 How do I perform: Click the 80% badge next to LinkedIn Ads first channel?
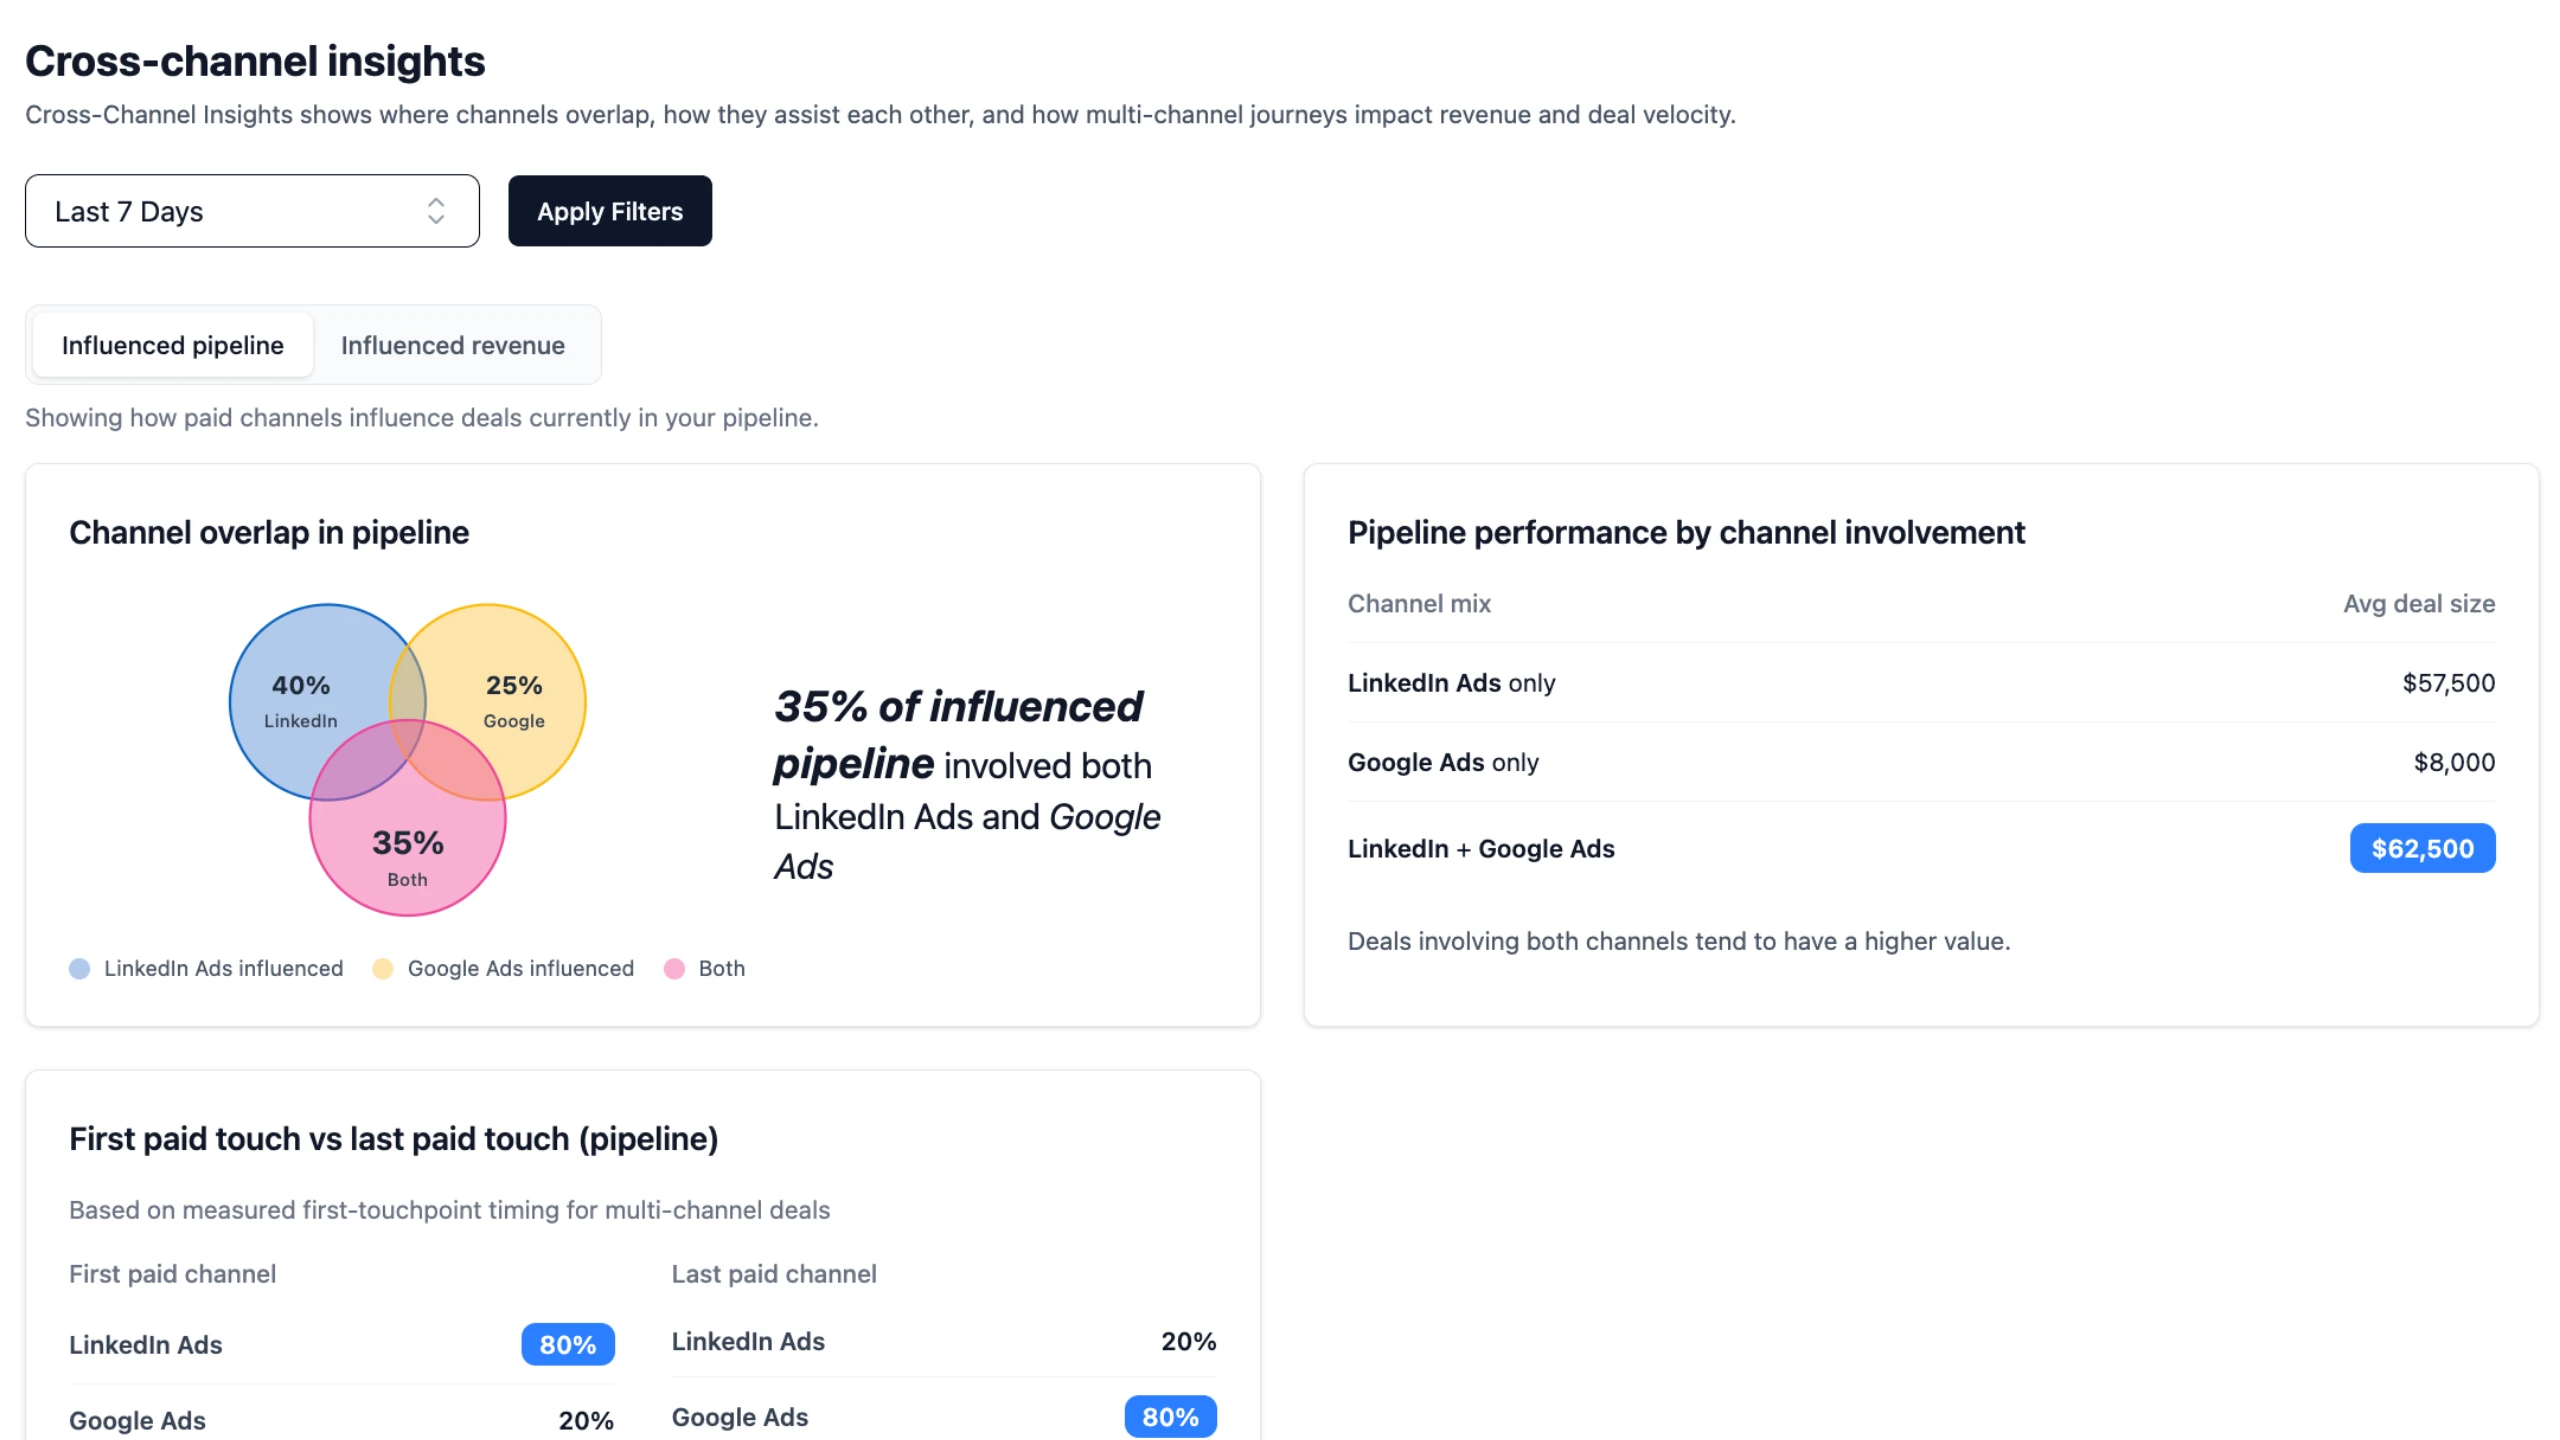(x=567, y=1344)
